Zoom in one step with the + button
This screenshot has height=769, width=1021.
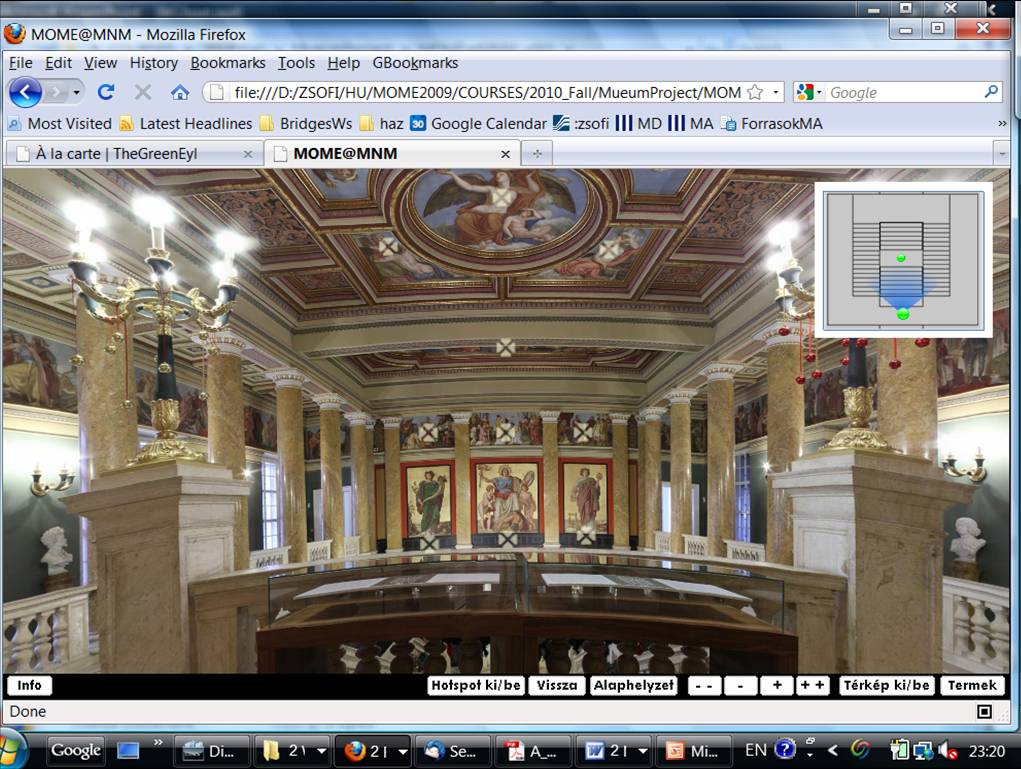point(777,686)
